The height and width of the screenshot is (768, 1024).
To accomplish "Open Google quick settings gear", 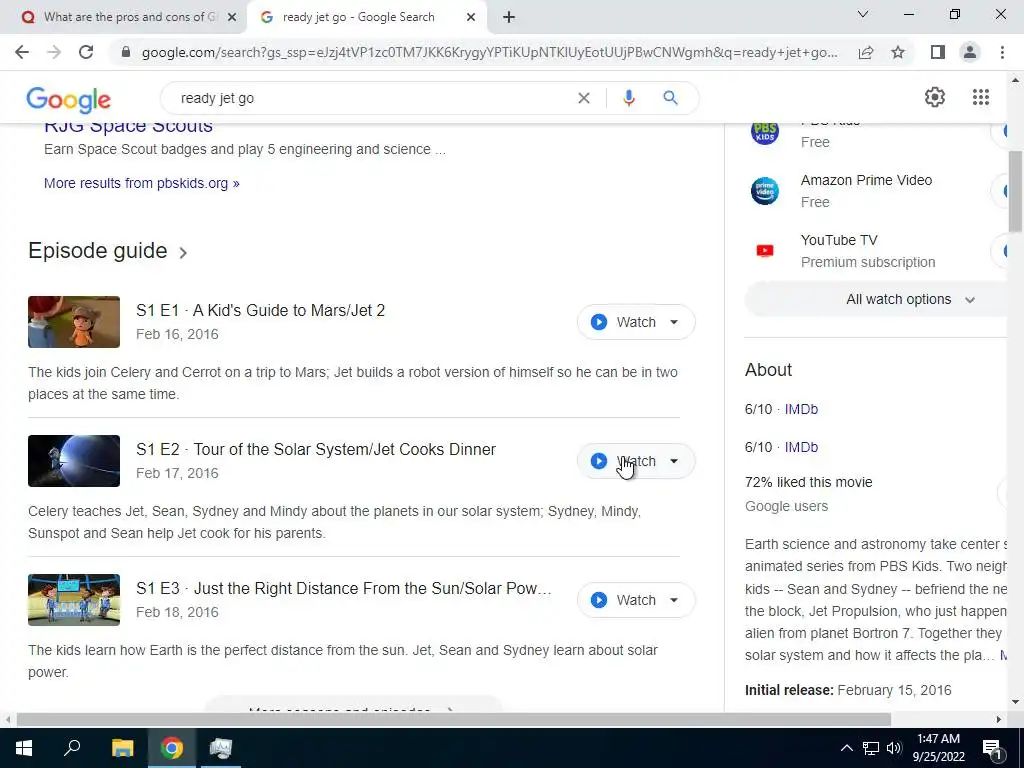I will [935, 97].
